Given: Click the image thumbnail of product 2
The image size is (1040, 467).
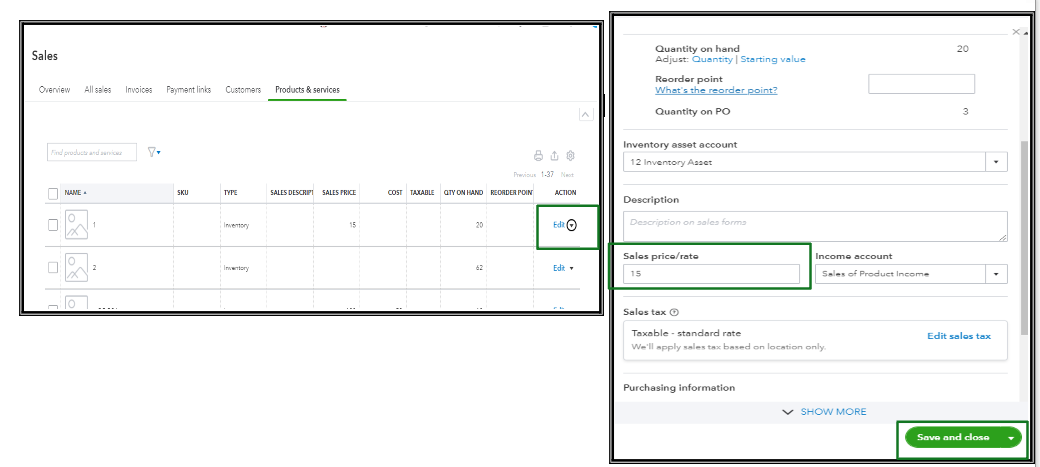Looking at the screenshot, I should (76, 267).
